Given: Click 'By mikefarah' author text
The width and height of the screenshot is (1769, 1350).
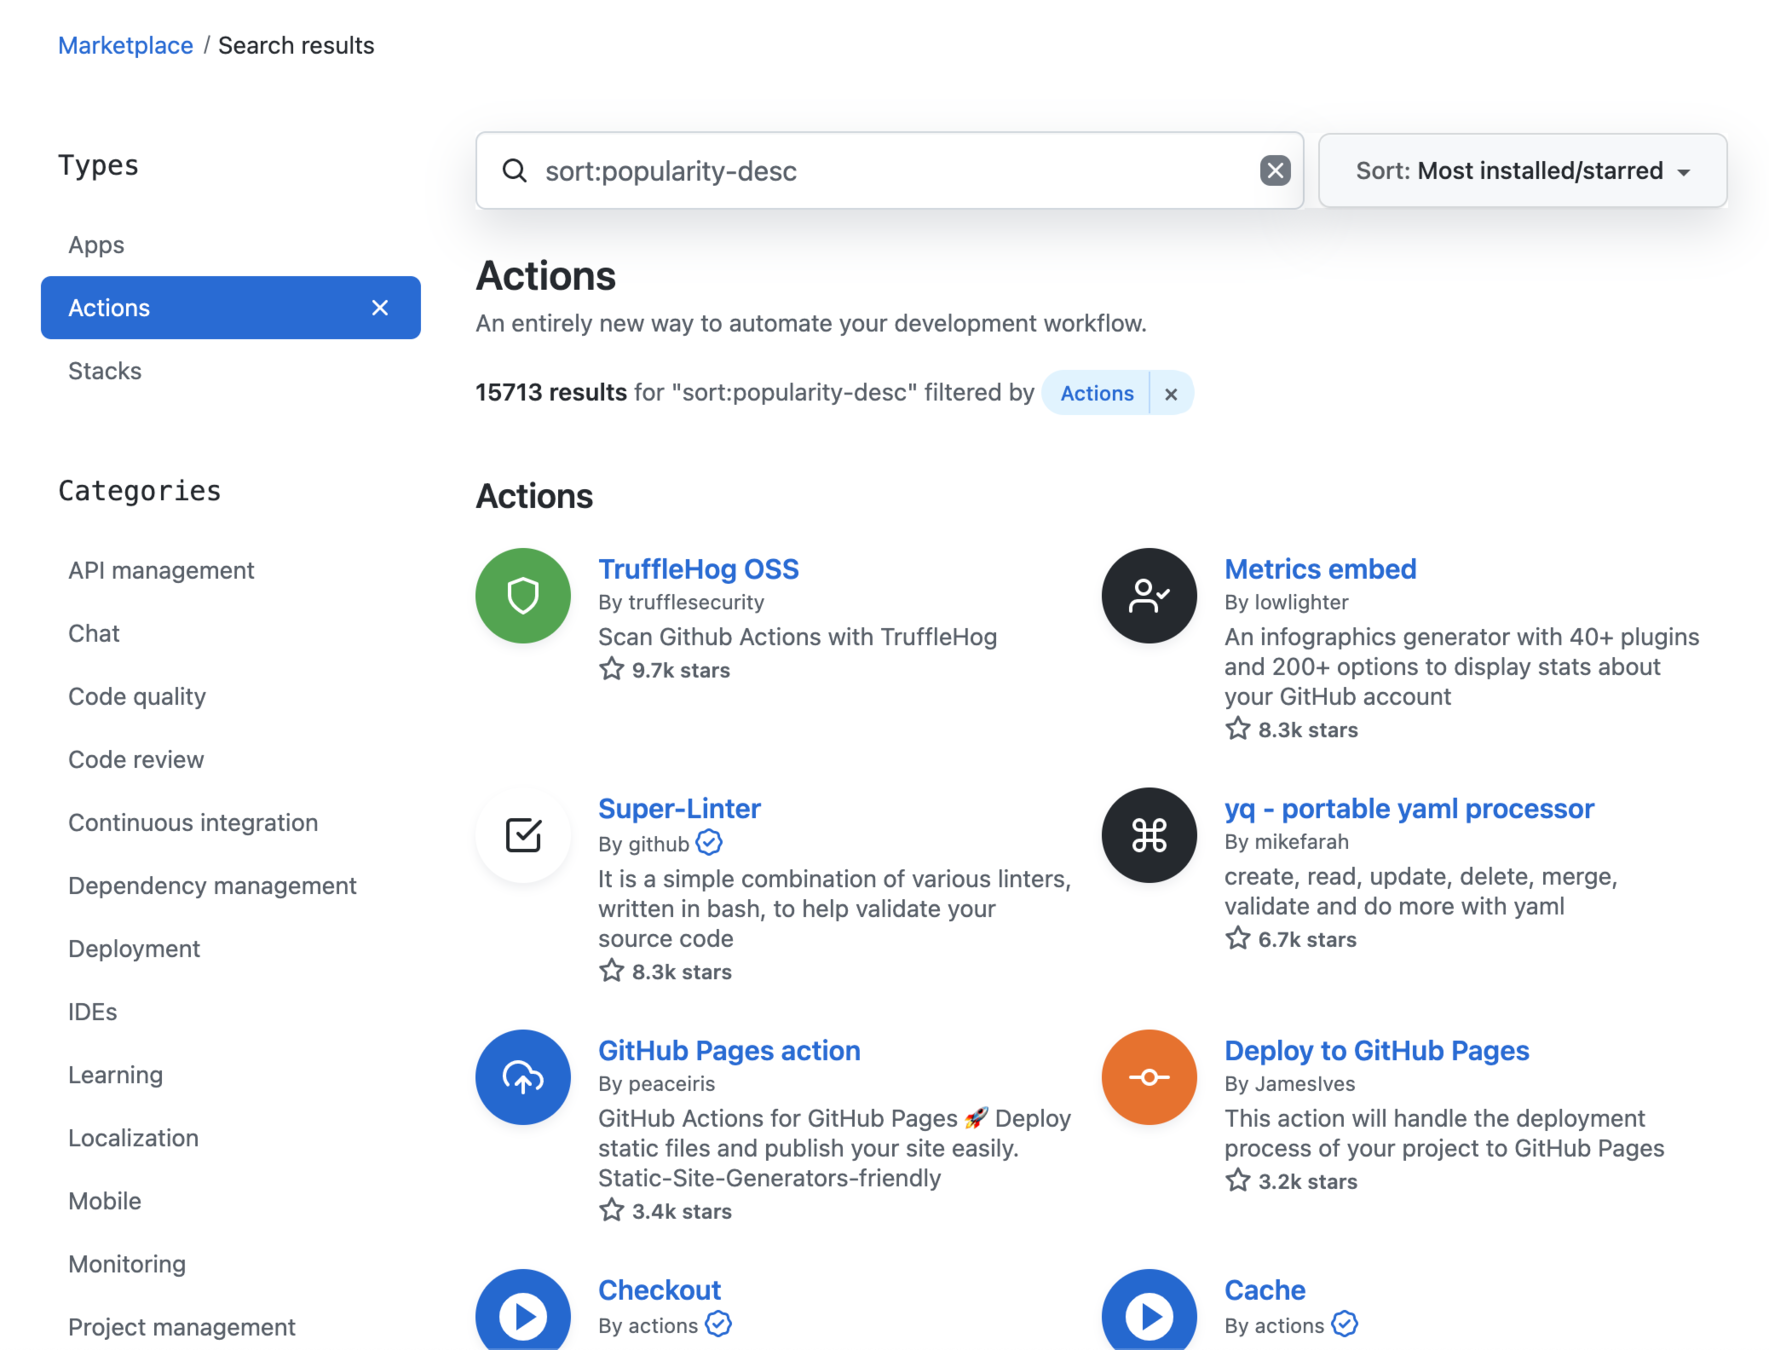Looking at the screenshot, I should click(1286, 841).
